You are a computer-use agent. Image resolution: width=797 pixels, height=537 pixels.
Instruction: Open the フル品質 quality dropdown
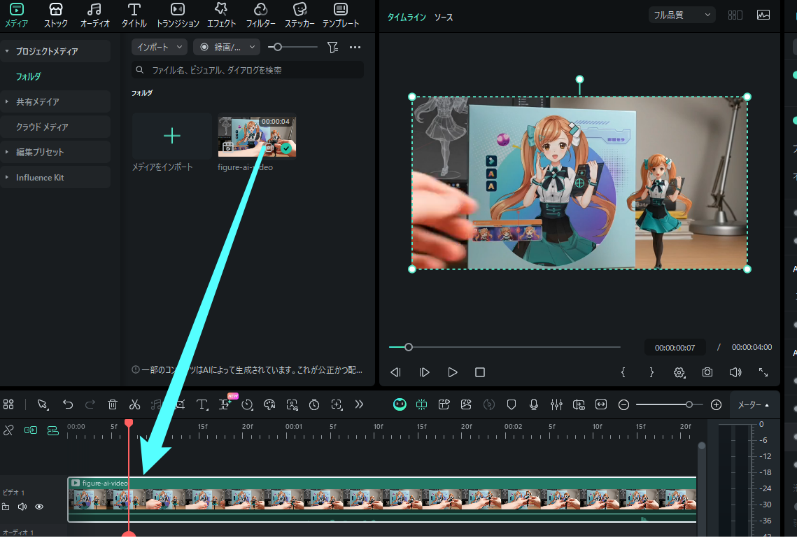pyautogui.click(x=681, y=15)
